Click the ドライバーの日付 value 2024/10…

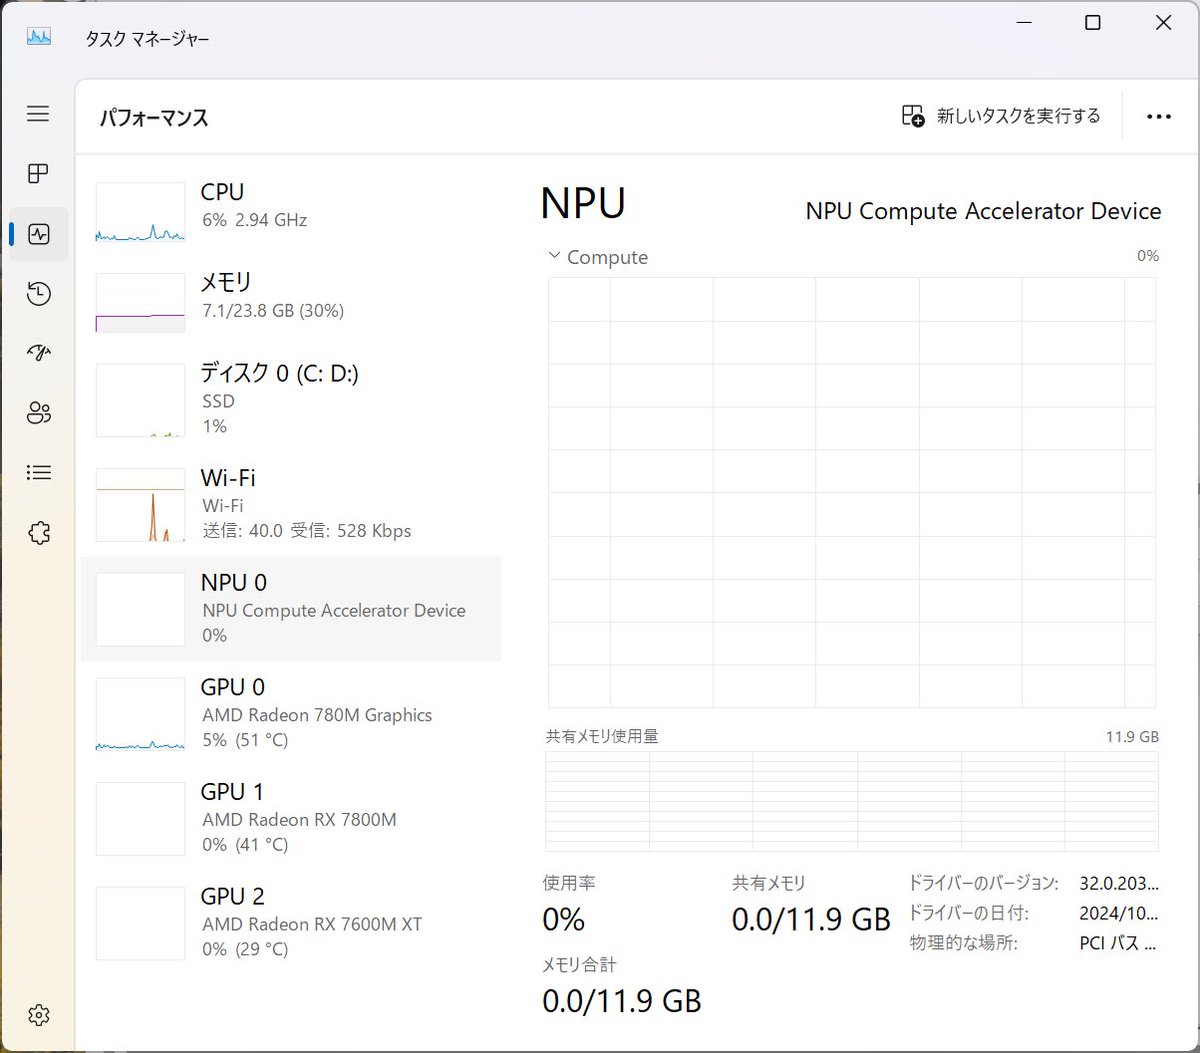[1119, 913]
